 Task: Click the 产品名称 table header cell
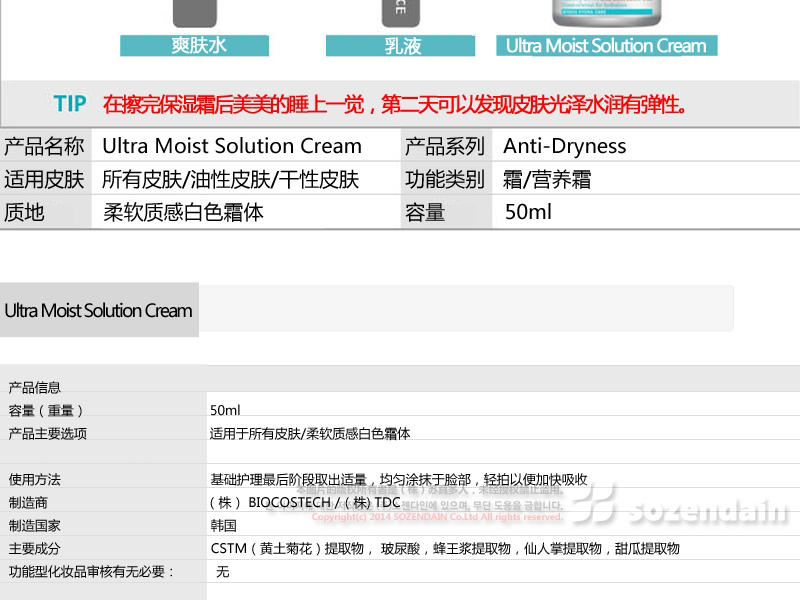(x=44, y=146)
